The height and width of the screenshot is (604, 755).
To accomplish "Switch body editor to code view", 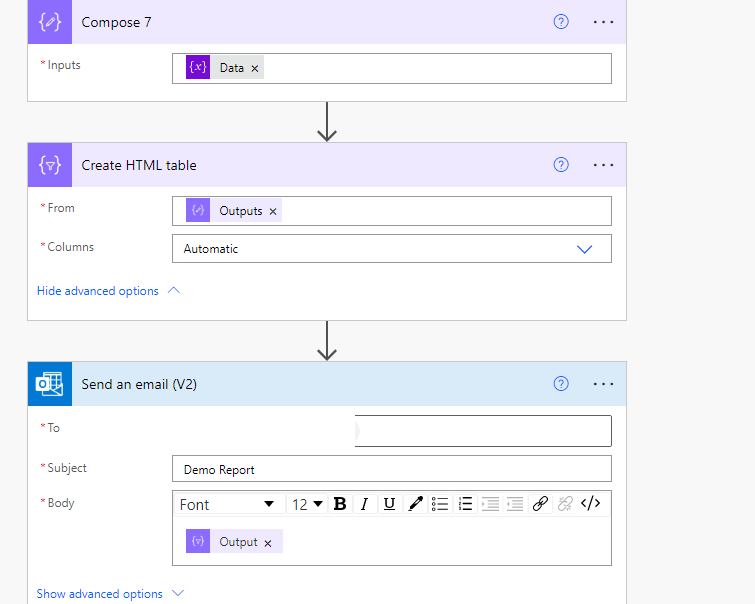I will pos(590,504).
